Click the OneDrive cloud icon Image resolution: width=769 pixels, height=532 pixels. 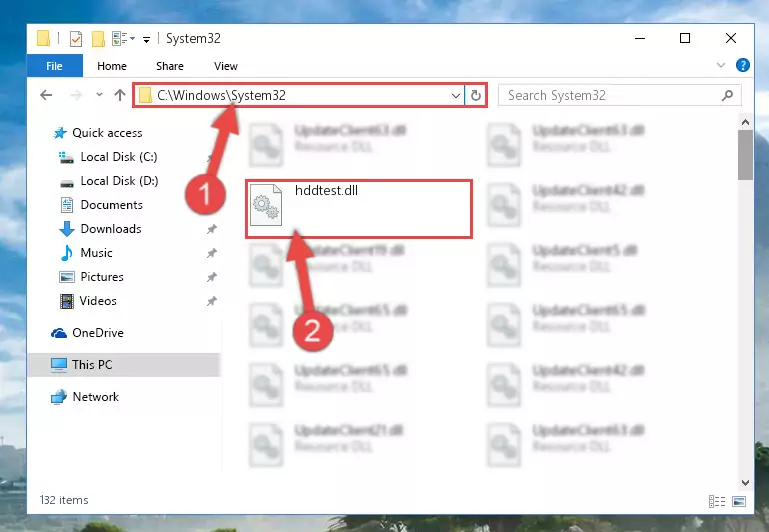coord(59,333)
